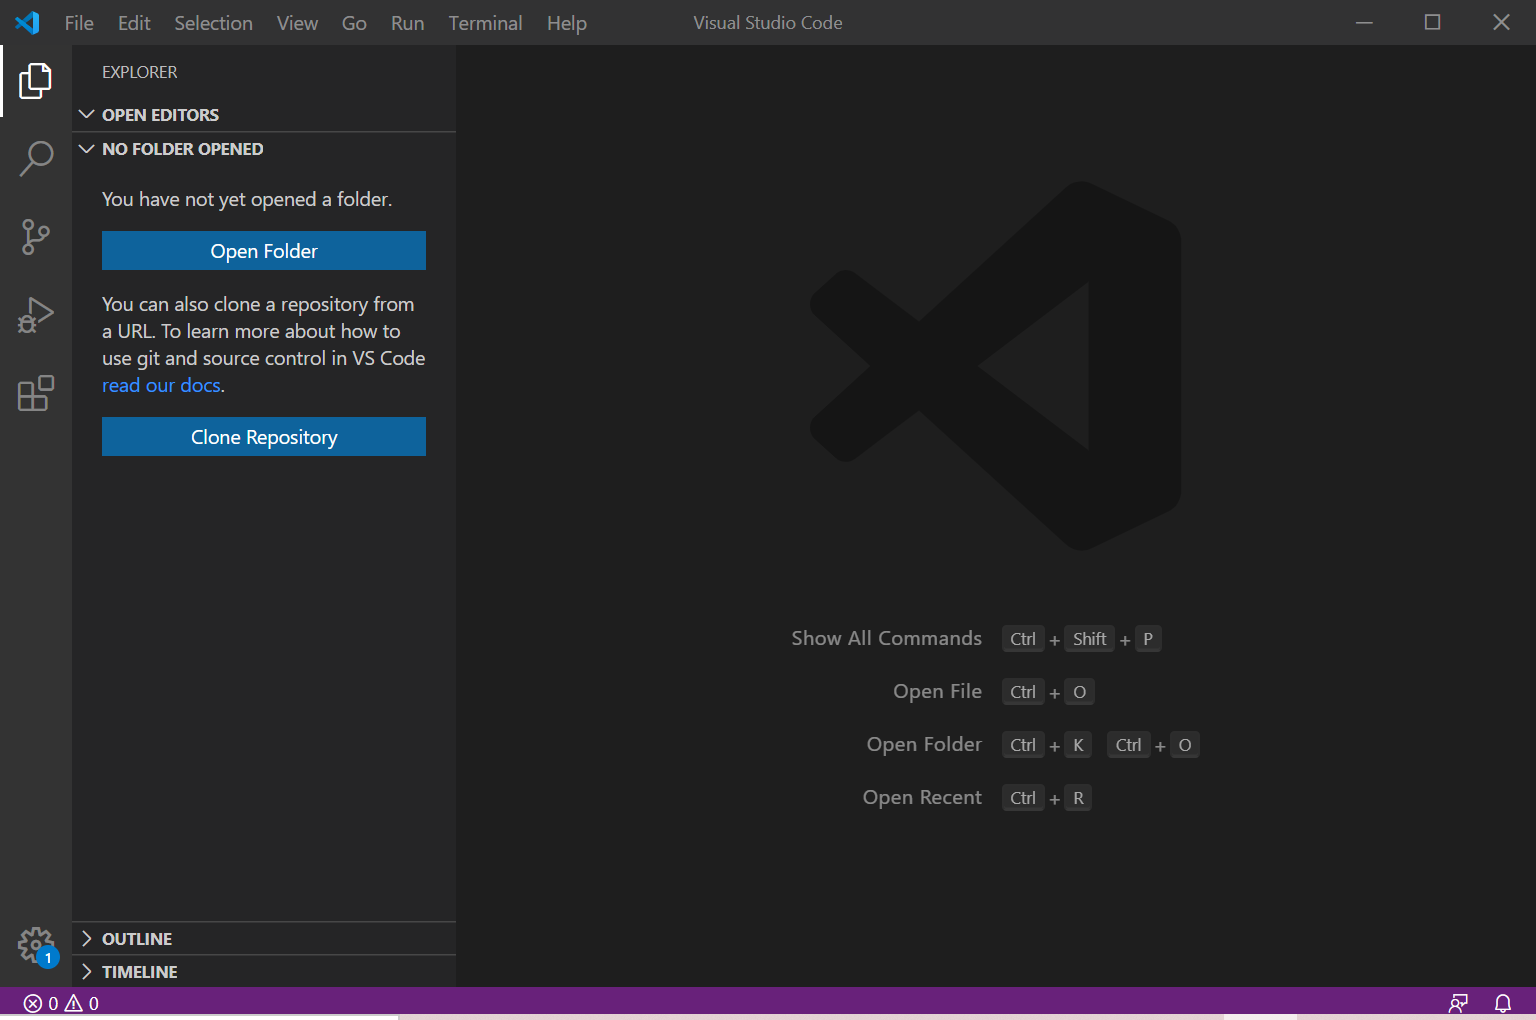Open notifications bell in status bar
This screenshot has width=1536, height=1020.
(x=1503, y=1003)
